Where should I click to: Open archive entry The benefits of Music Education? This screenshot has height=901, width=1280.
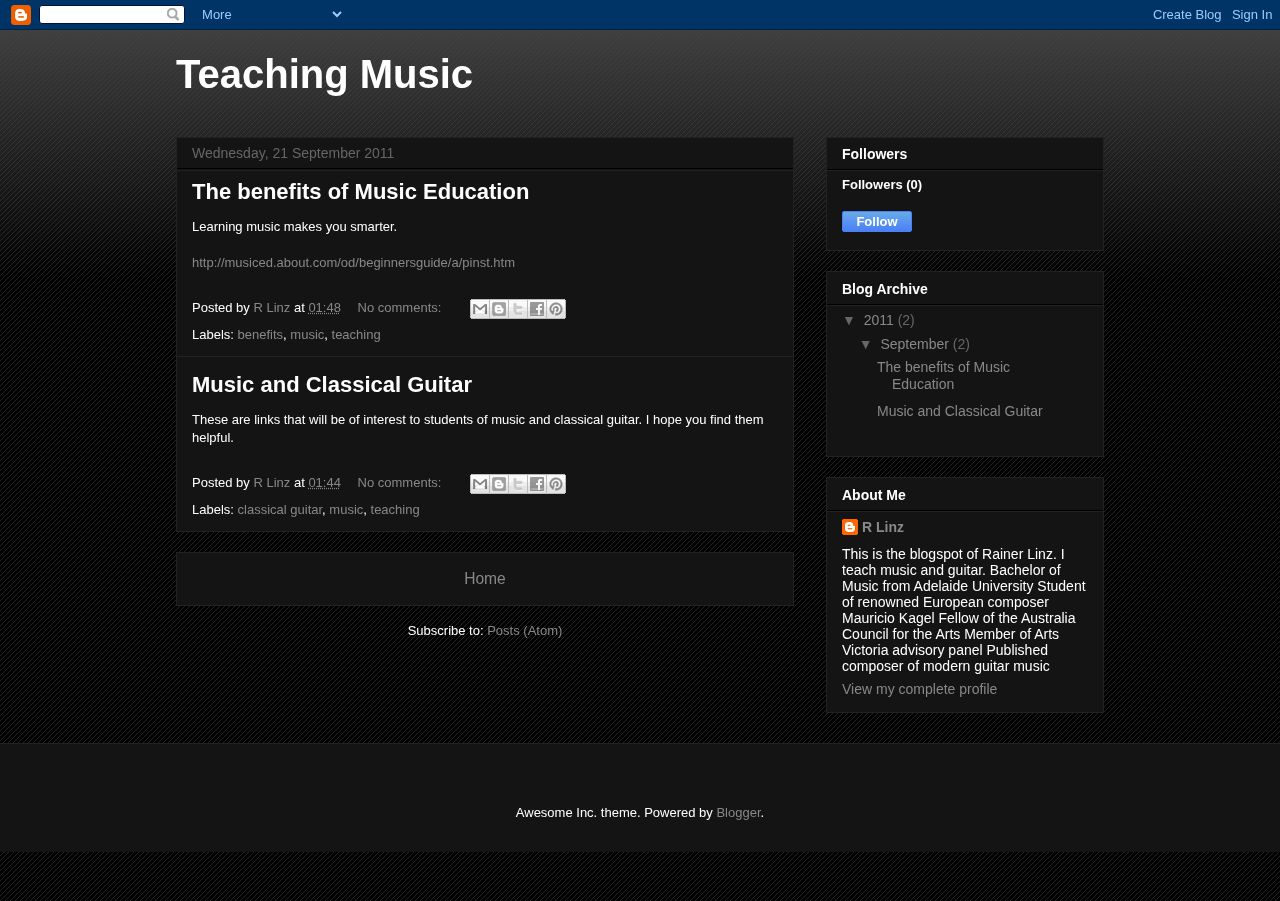click(x=943, y=376)
